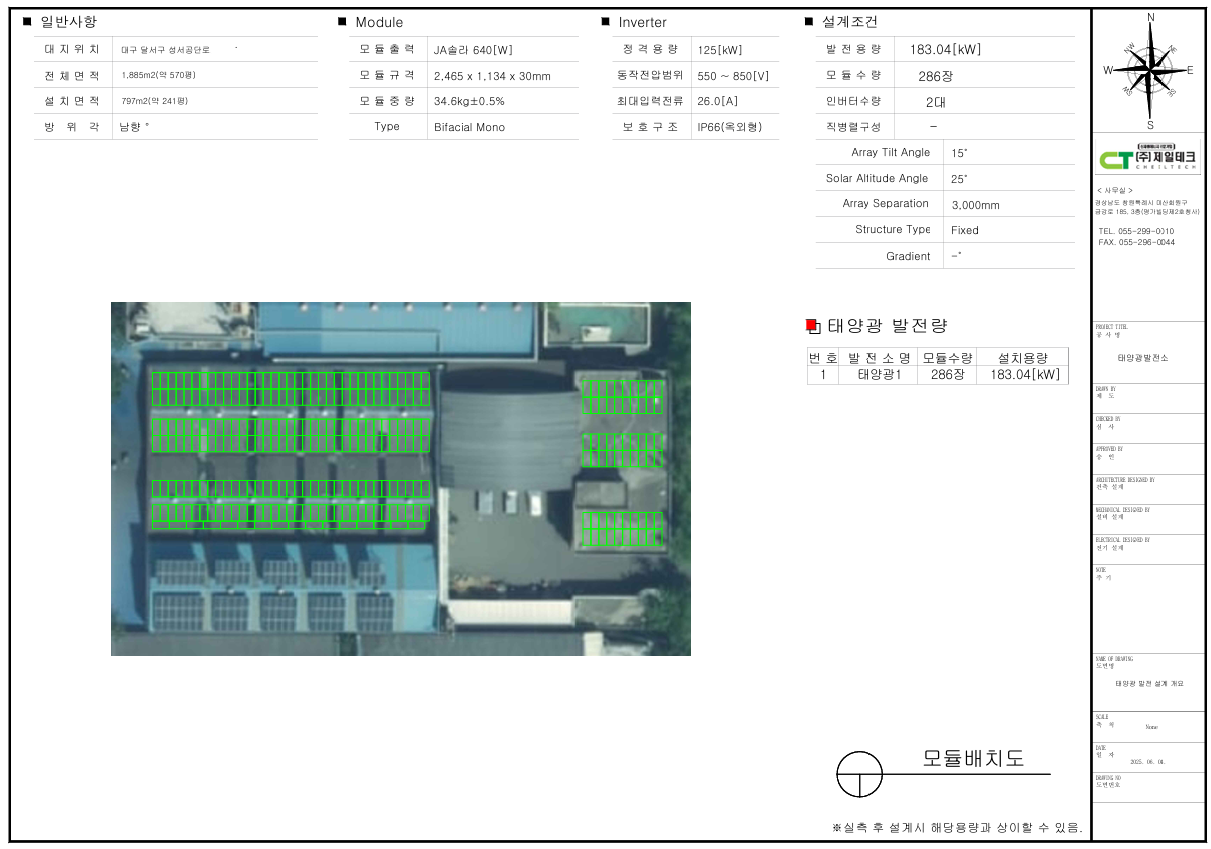
Task: Click the 모듈배치도 drawing title text
Action: pos(972,758)
